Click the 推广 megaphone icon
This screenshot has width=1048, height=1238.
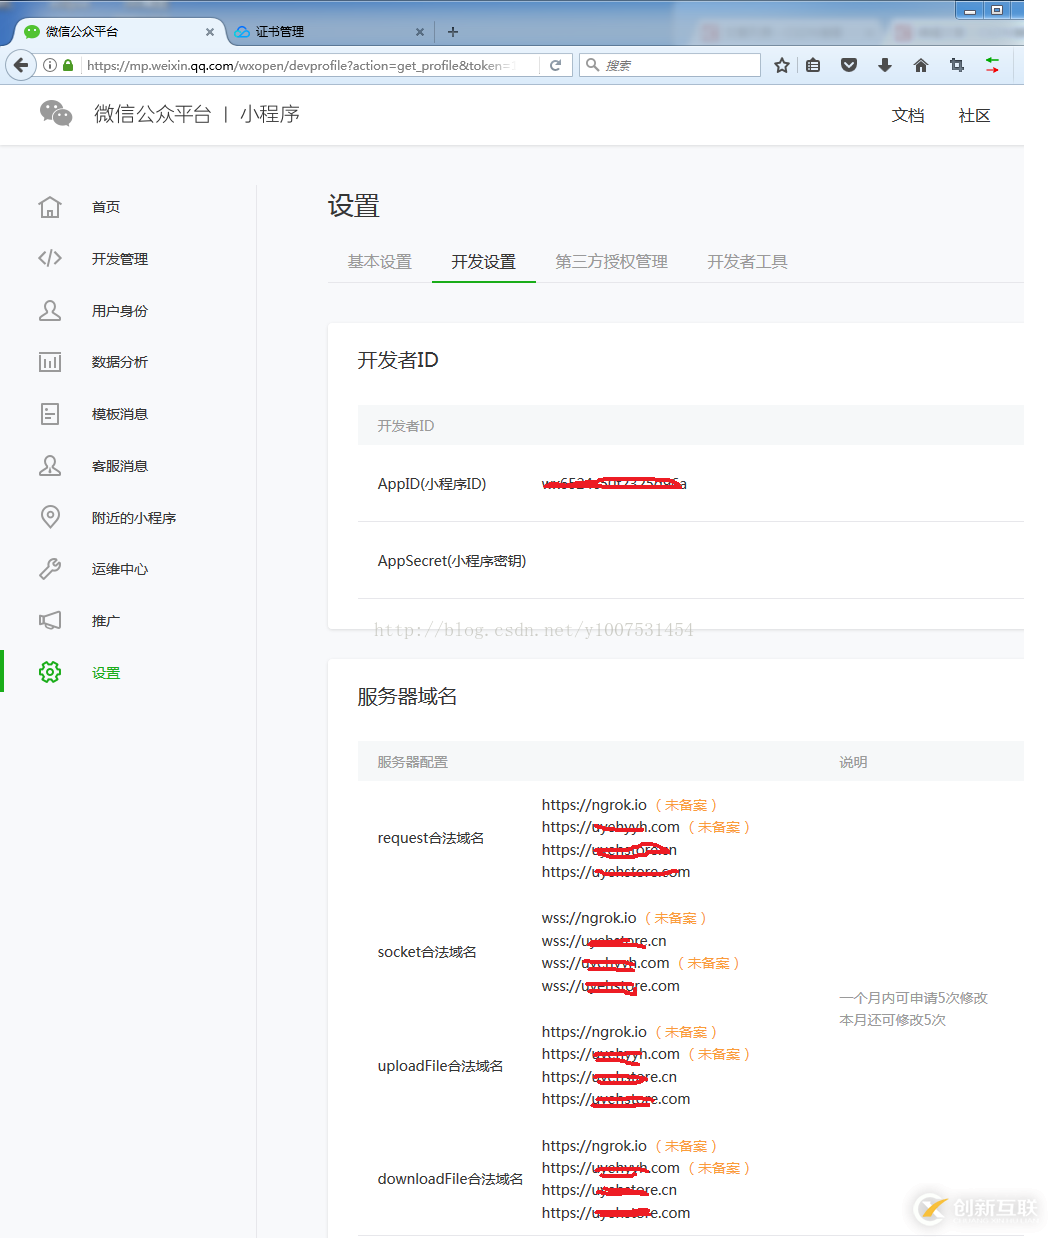tap(50, 621)
